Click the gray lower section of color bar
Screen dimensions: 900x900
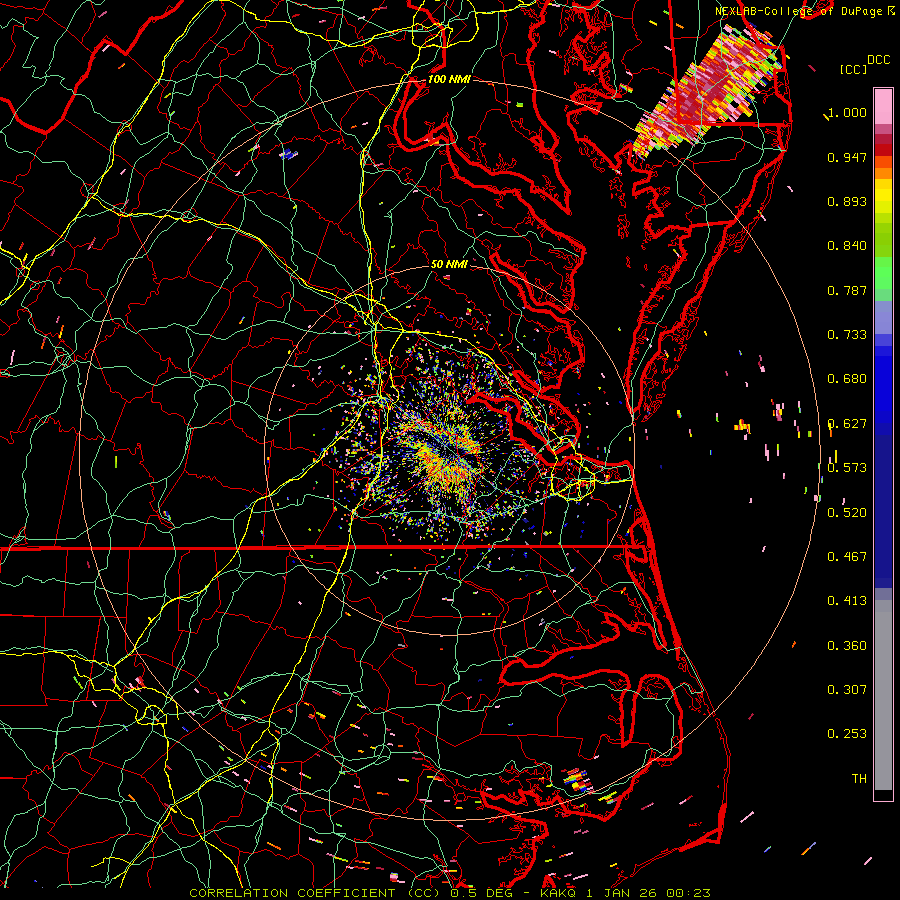click(883, 695)
